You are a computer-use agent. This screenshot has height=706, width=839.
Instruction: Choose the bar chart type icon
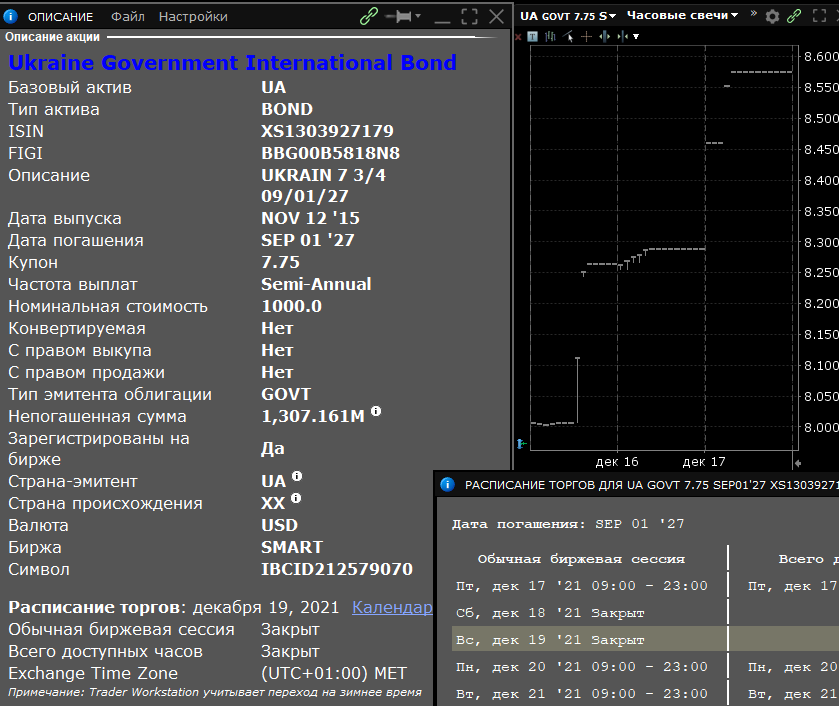point(550,36)
